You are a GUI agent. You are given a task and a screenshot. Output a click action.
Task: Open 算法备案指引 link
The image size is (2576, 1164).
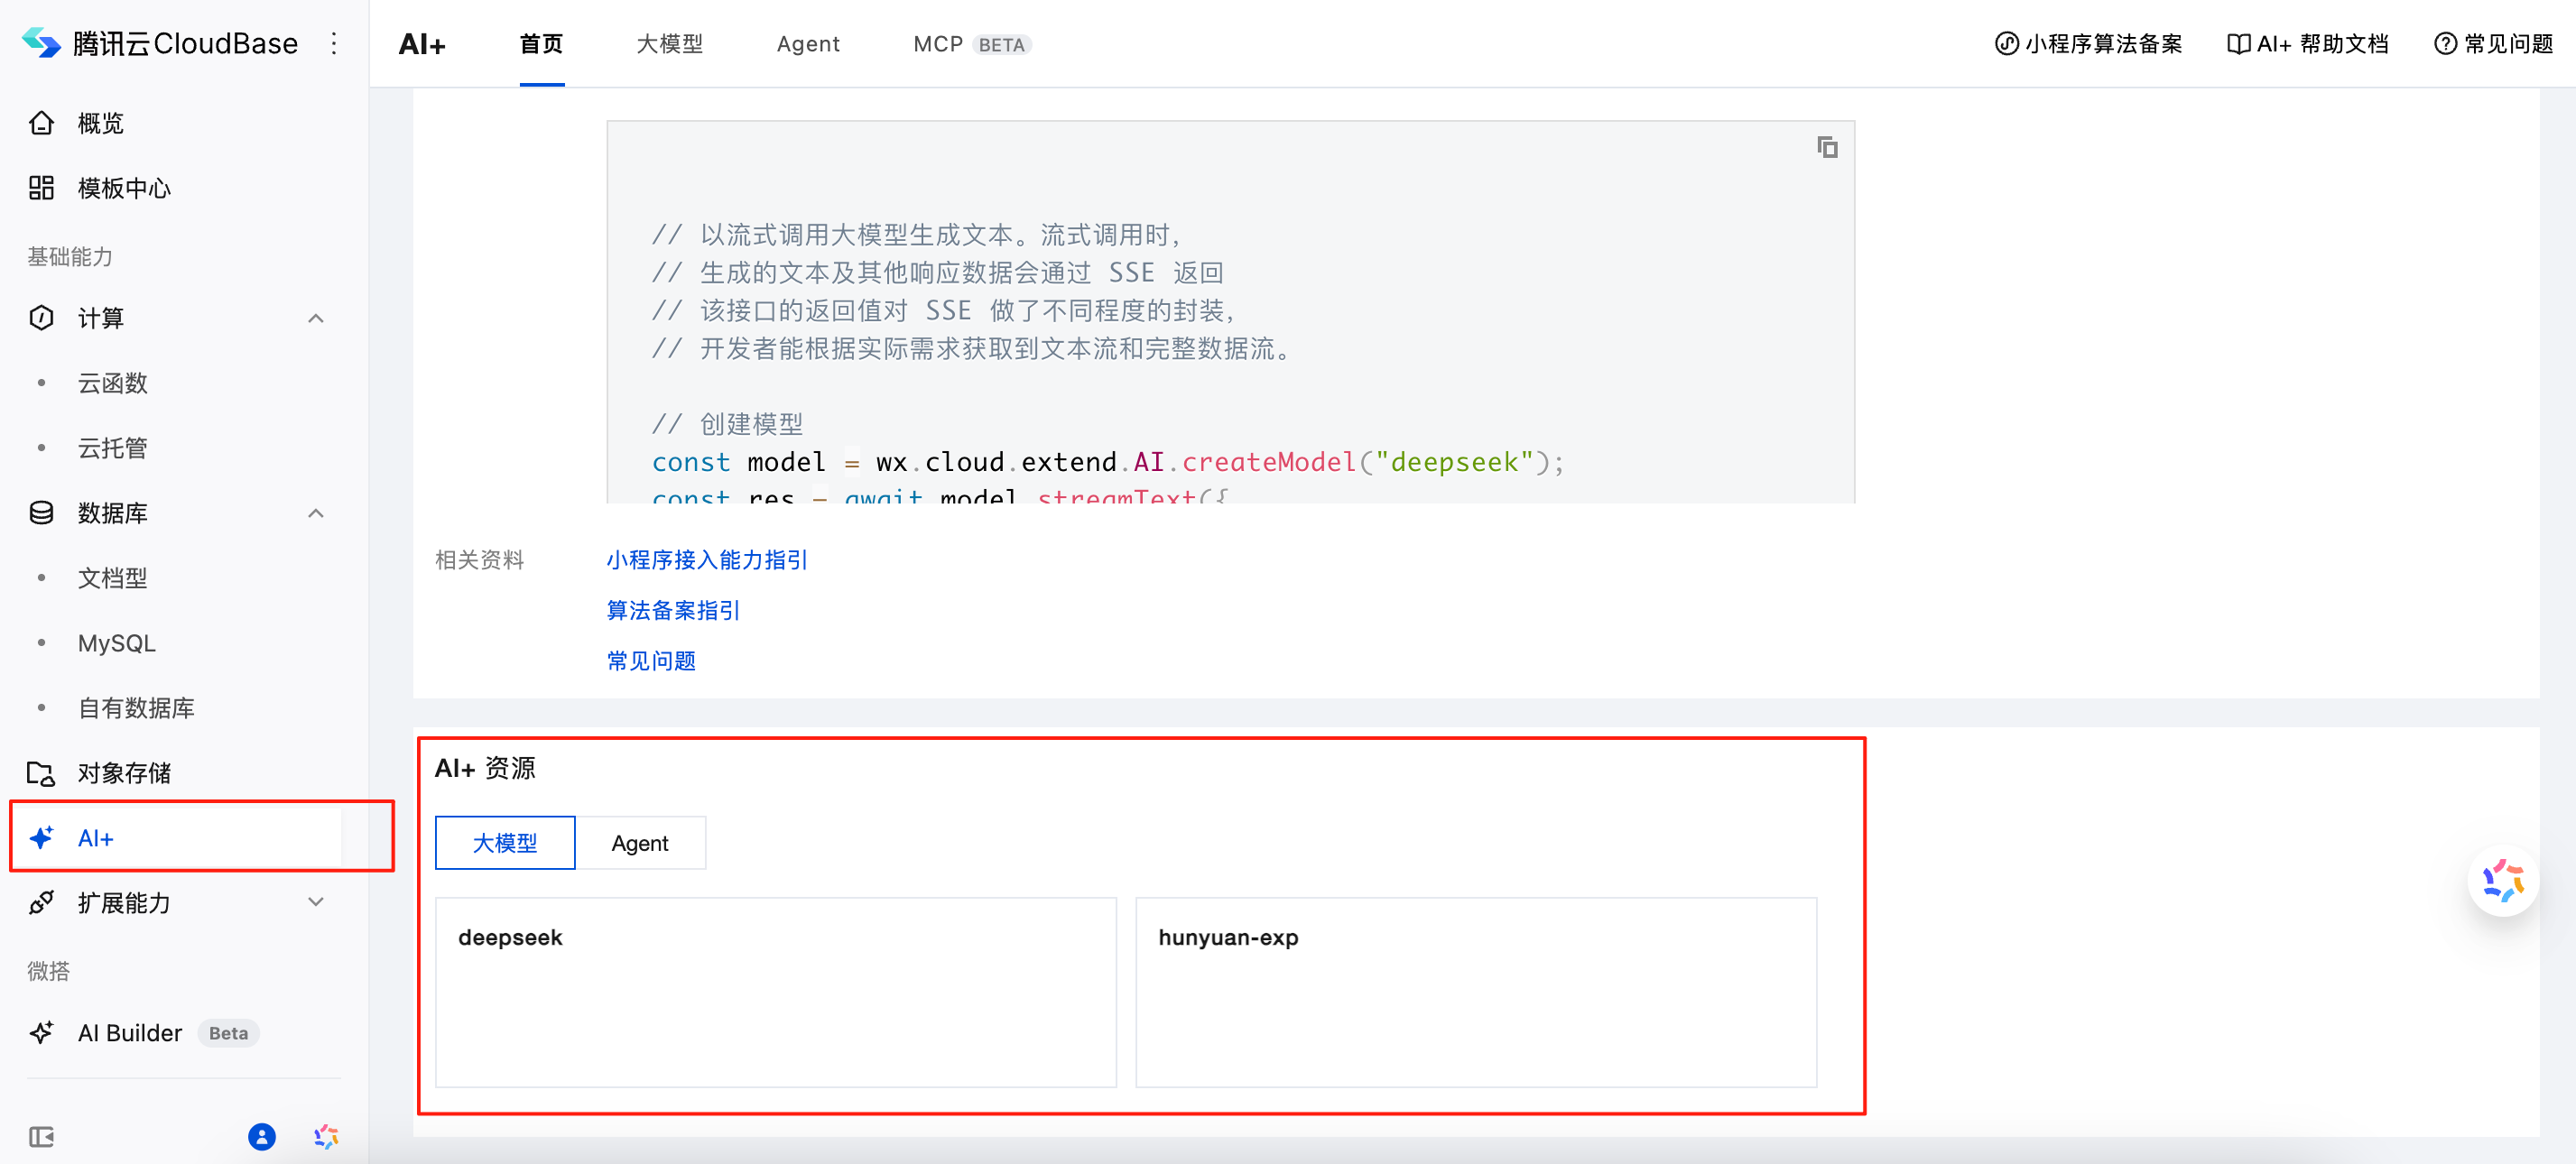point(673,610)
